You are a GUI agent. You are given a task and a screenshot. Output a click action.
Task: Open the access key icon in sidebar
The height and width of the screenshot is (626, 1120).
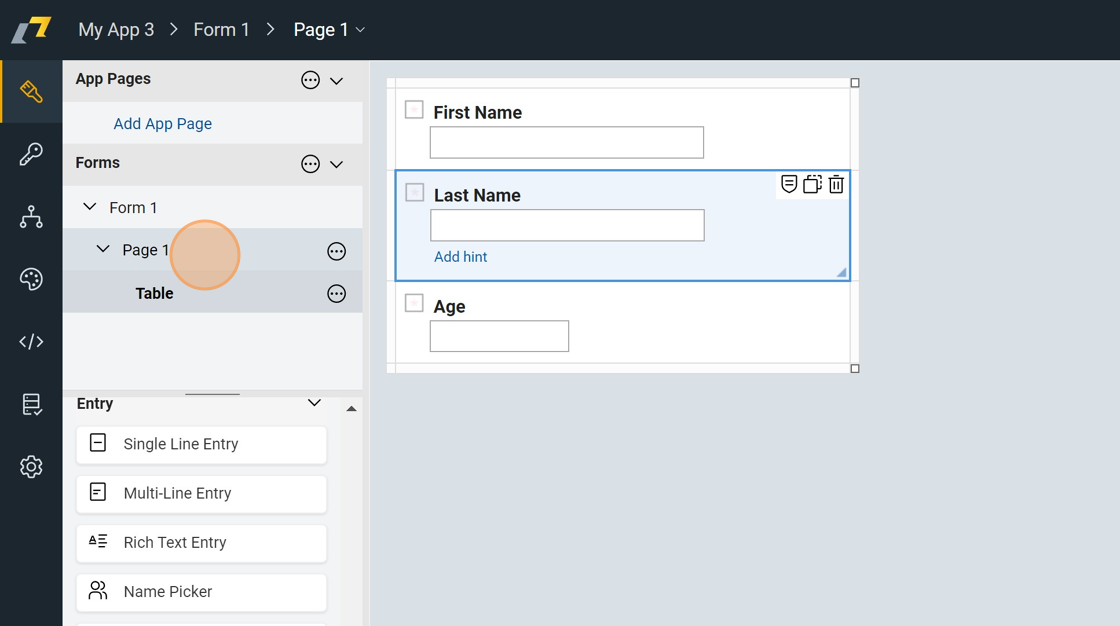coord(31,154)
